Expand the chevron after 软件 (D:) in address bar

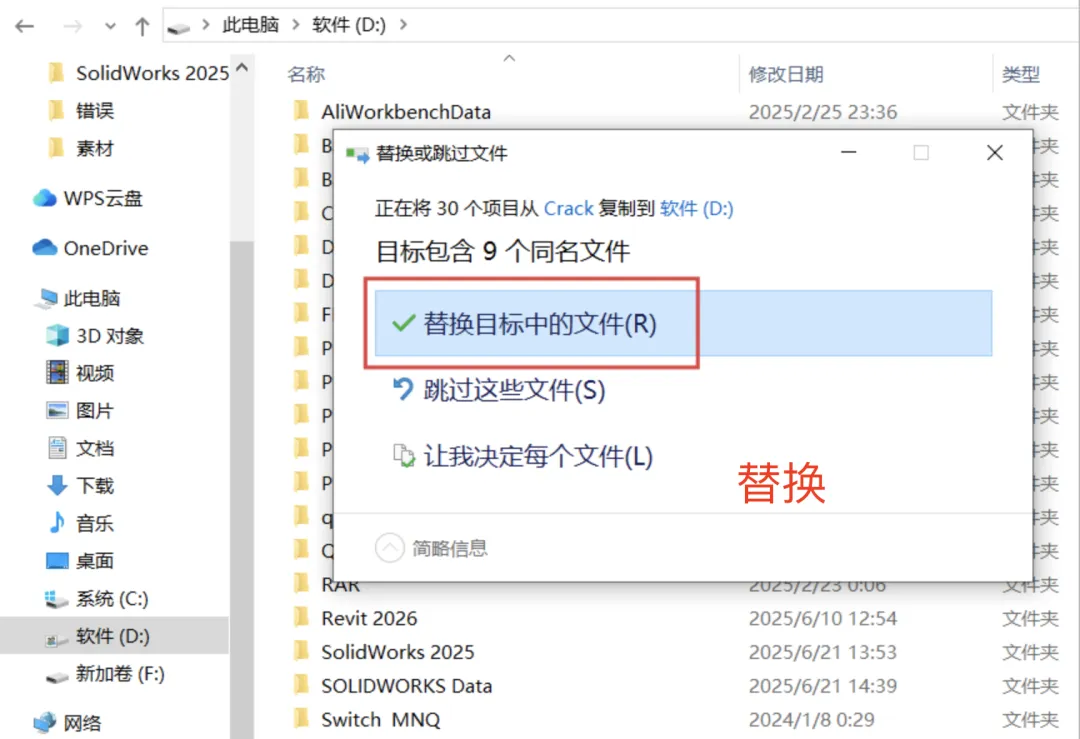pyautogui.click(x=404, y=25)
